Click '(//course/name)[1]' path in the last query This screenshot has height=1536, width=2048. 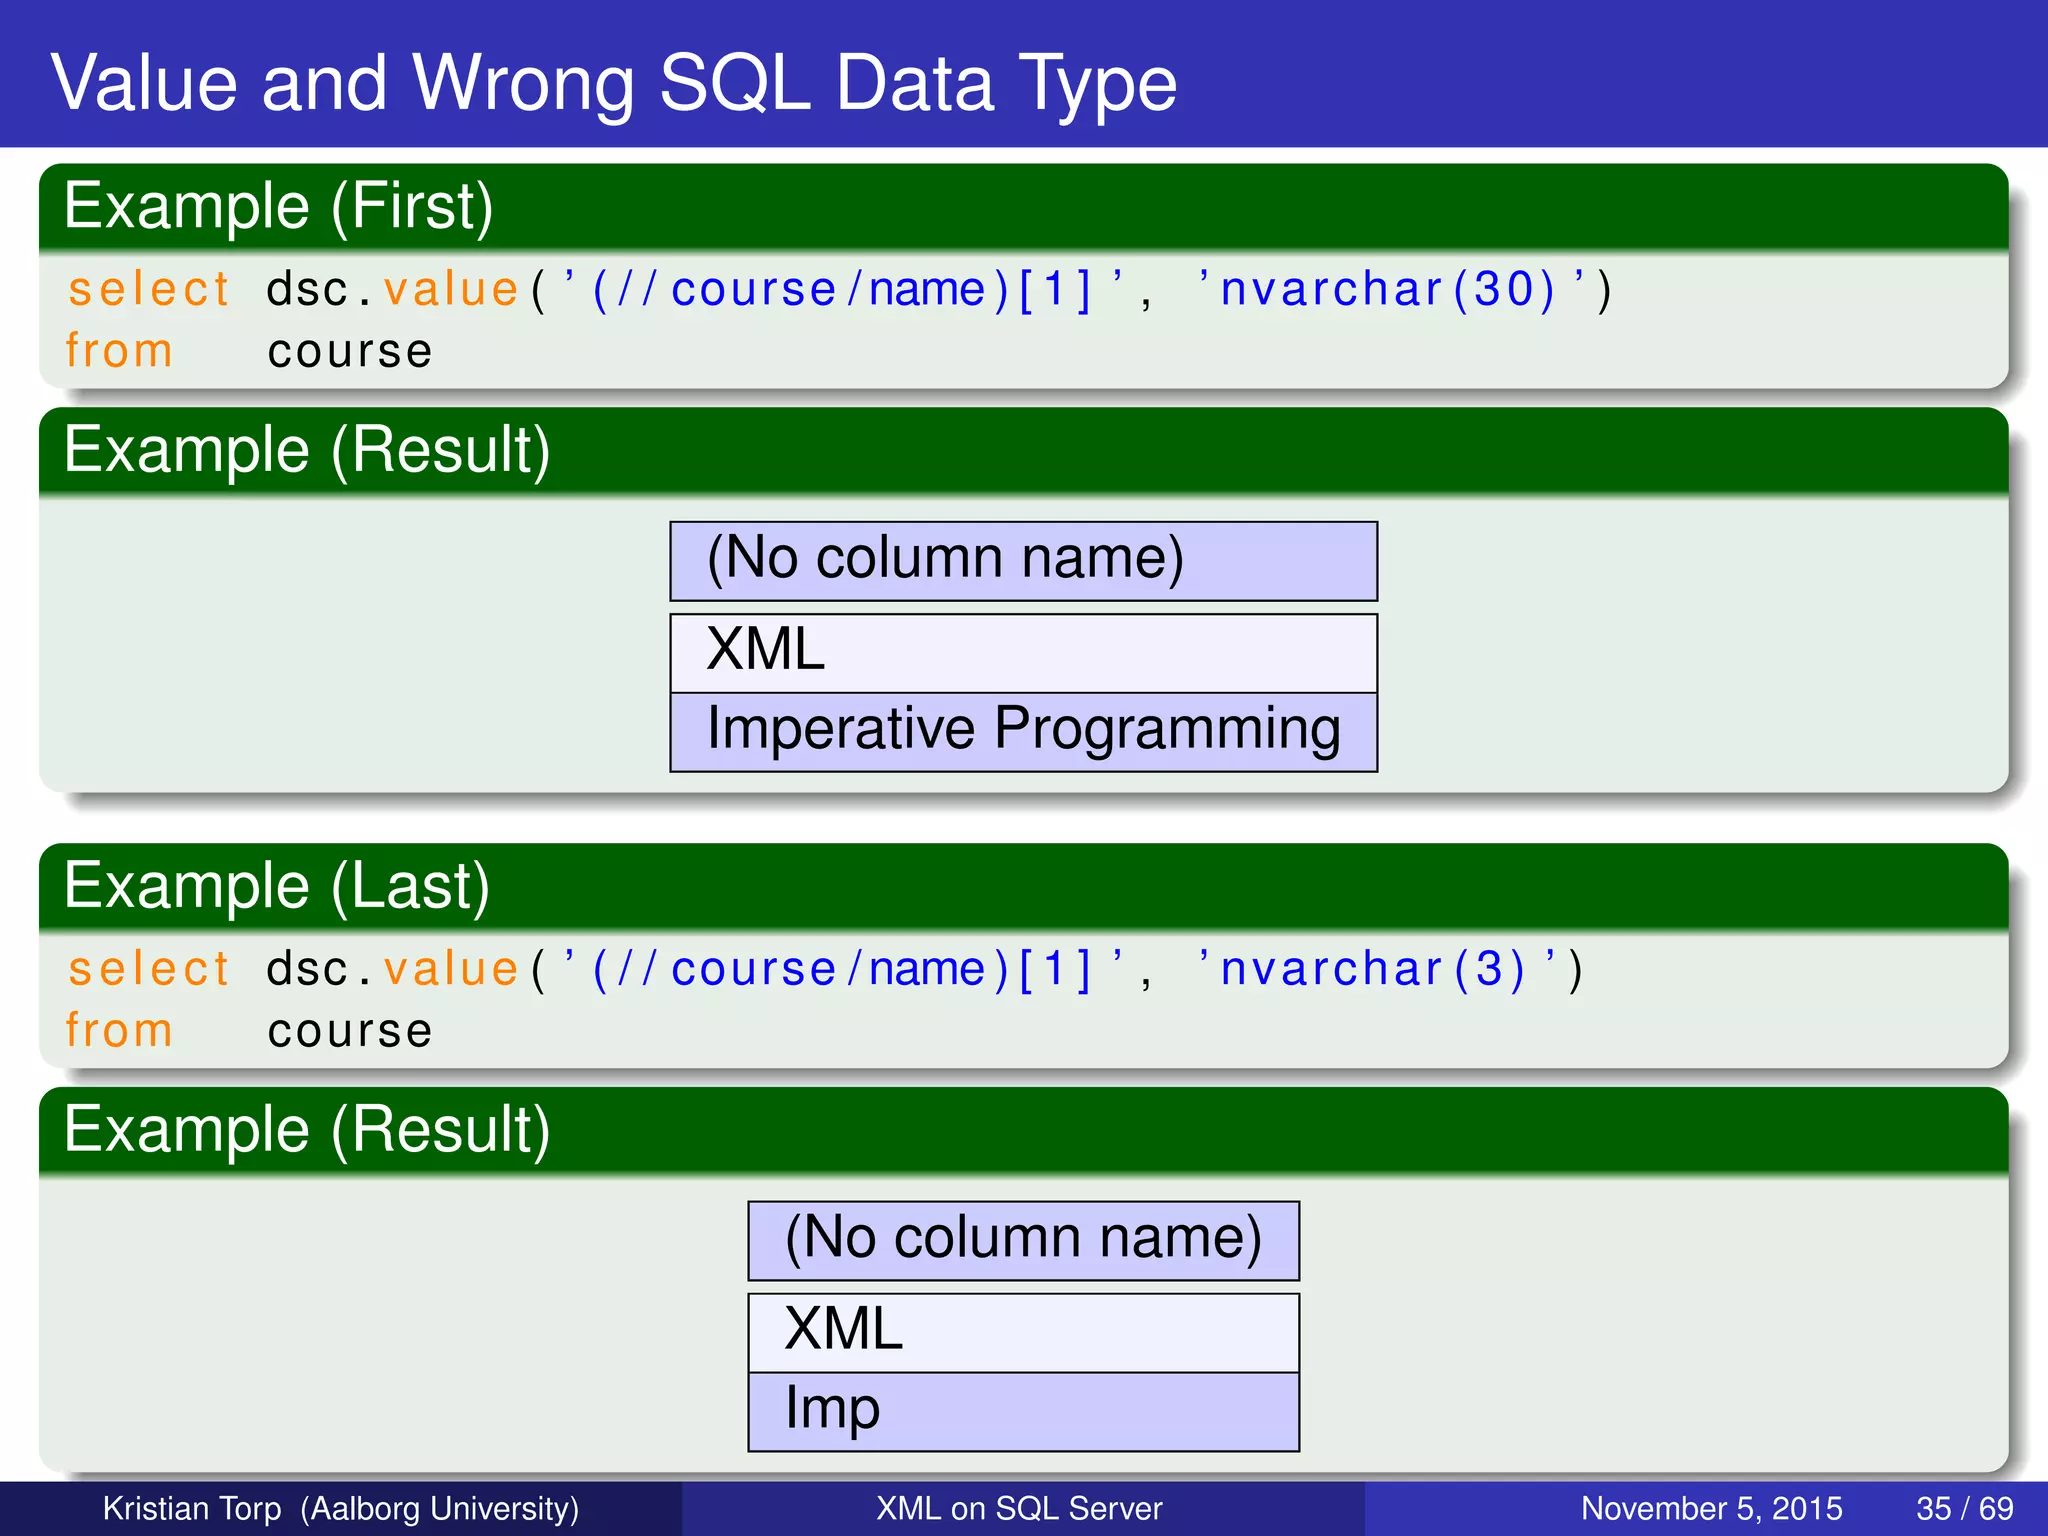tap(842, 970)
